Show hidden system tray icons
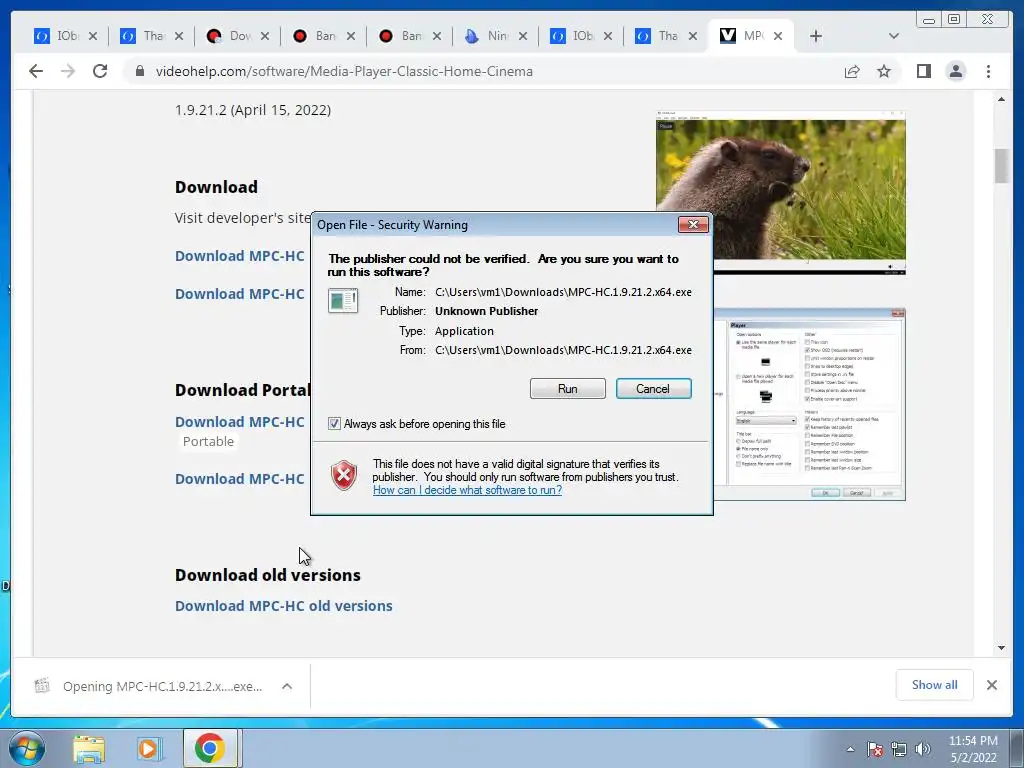The image size is (1024, 768). point(850,749)
